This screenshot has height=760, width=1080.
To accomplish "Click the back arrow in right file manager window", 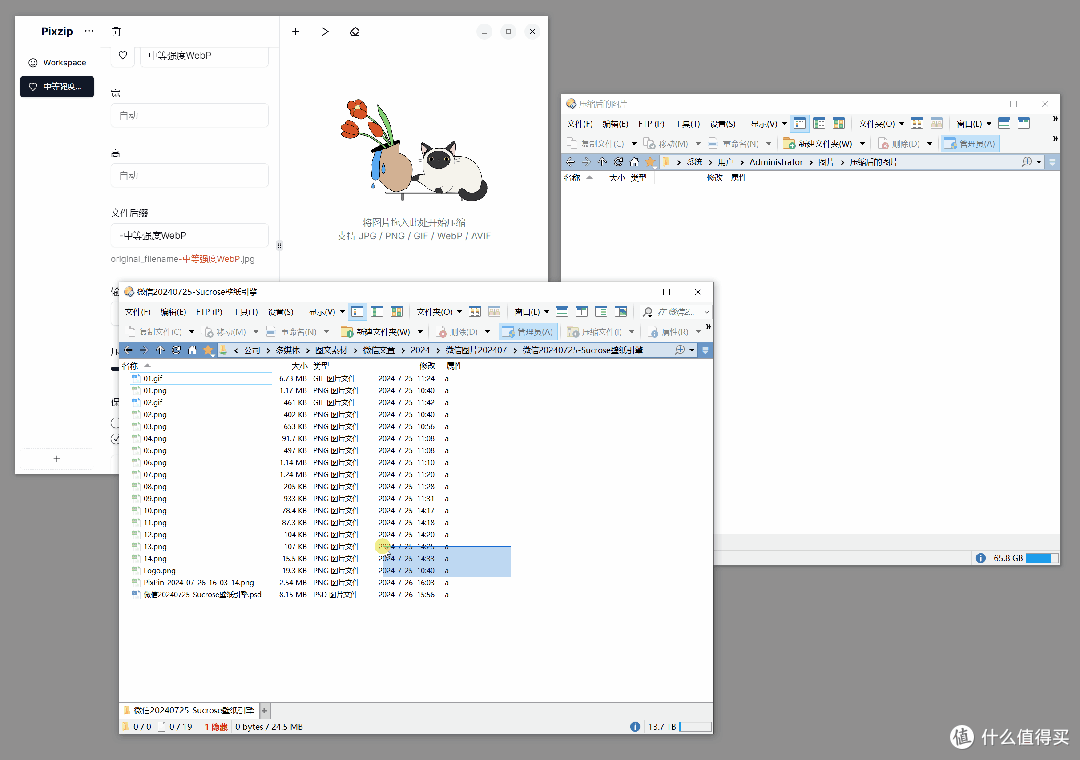I will pyautogui.click(x=570, y=162).
